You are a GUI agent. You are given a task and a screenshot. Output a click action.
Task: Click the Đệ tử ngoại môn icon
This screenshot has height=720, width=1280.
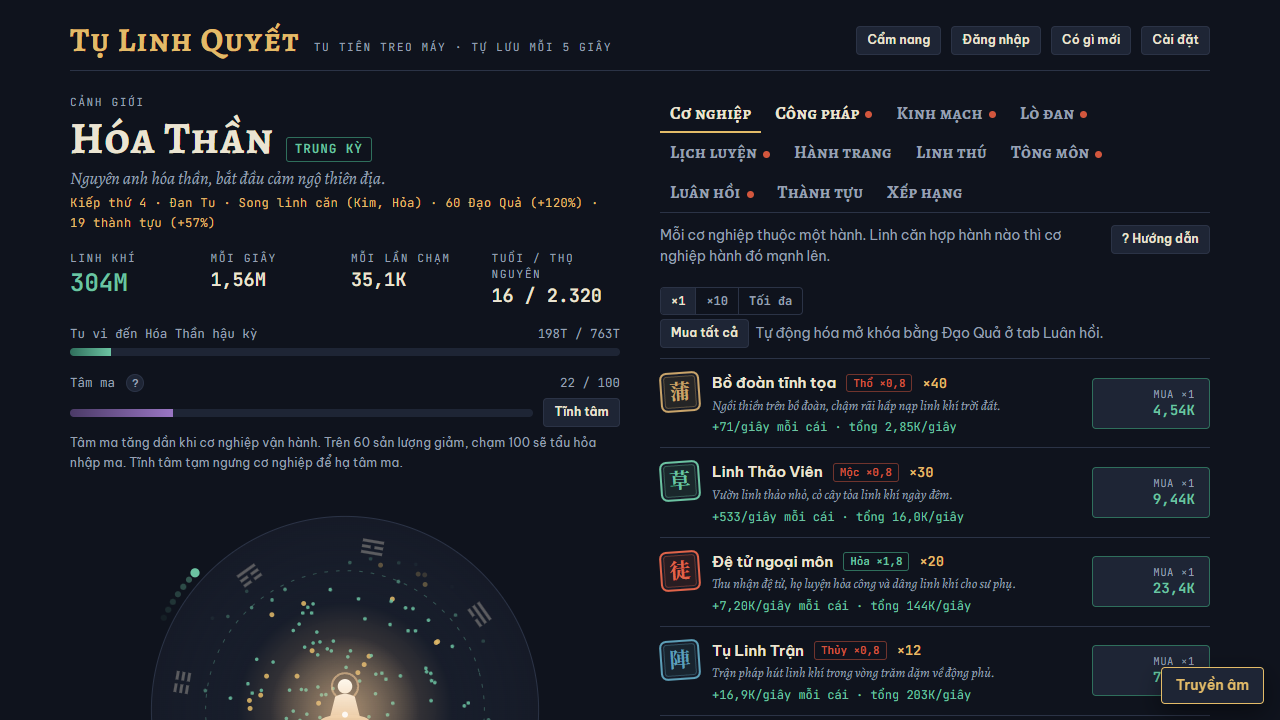(680, 571)
